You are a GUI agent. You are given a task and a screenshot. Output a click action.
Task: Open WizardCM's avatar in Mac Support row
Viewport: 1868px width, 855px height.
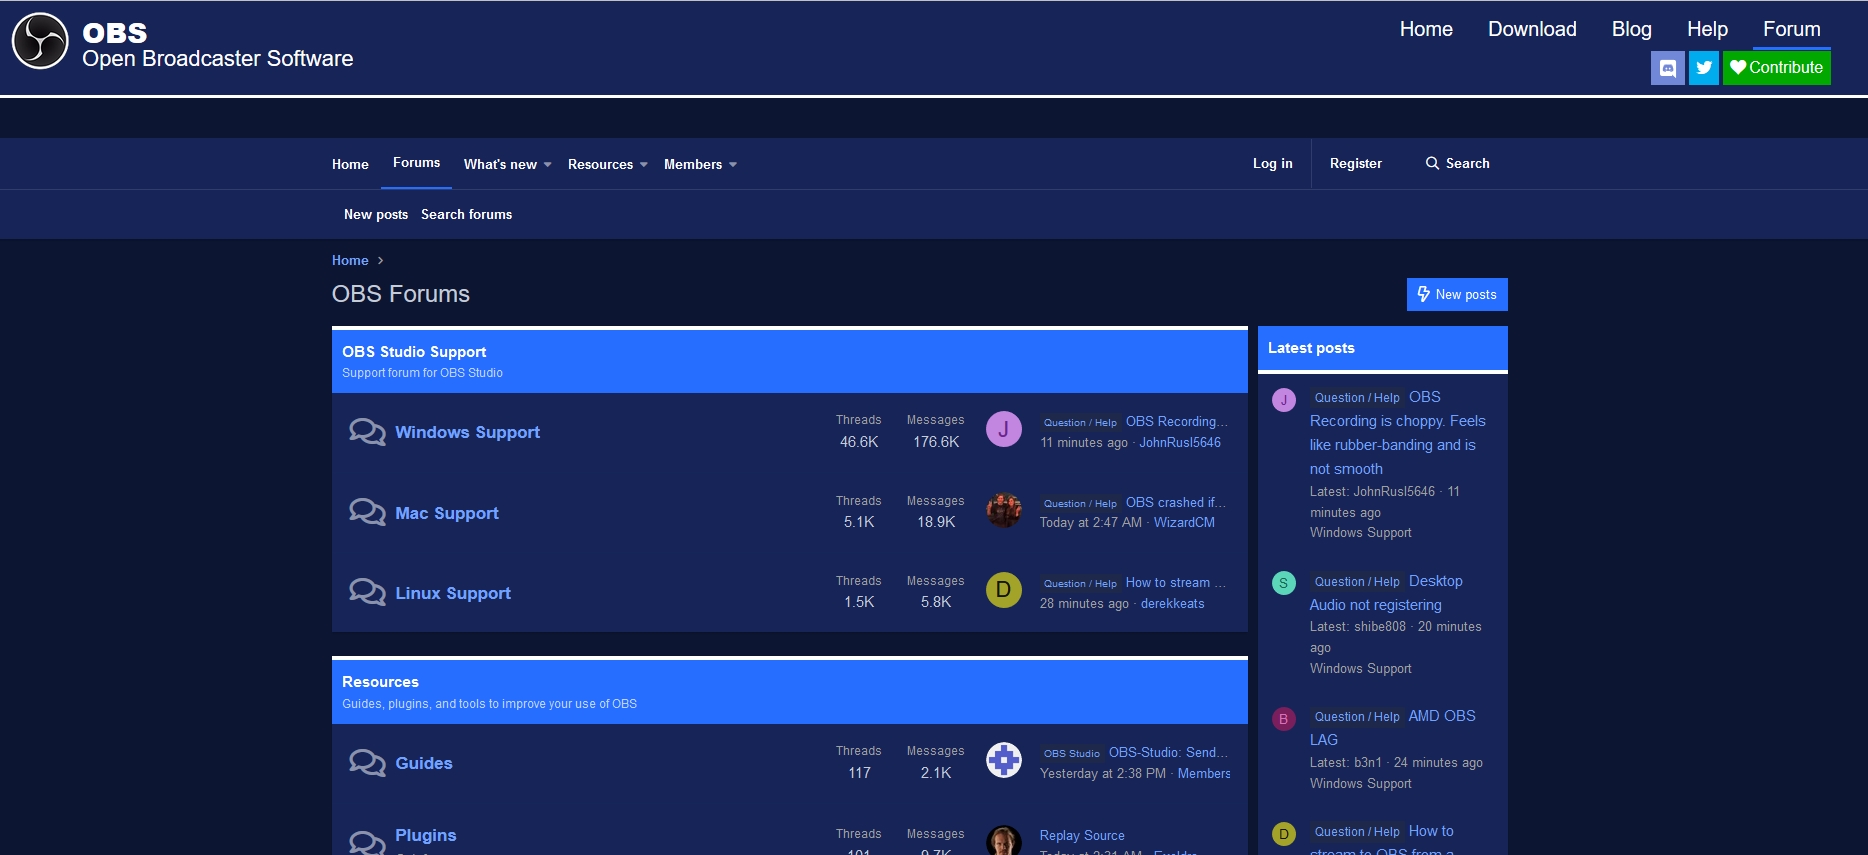click(x=1004, y=510)
